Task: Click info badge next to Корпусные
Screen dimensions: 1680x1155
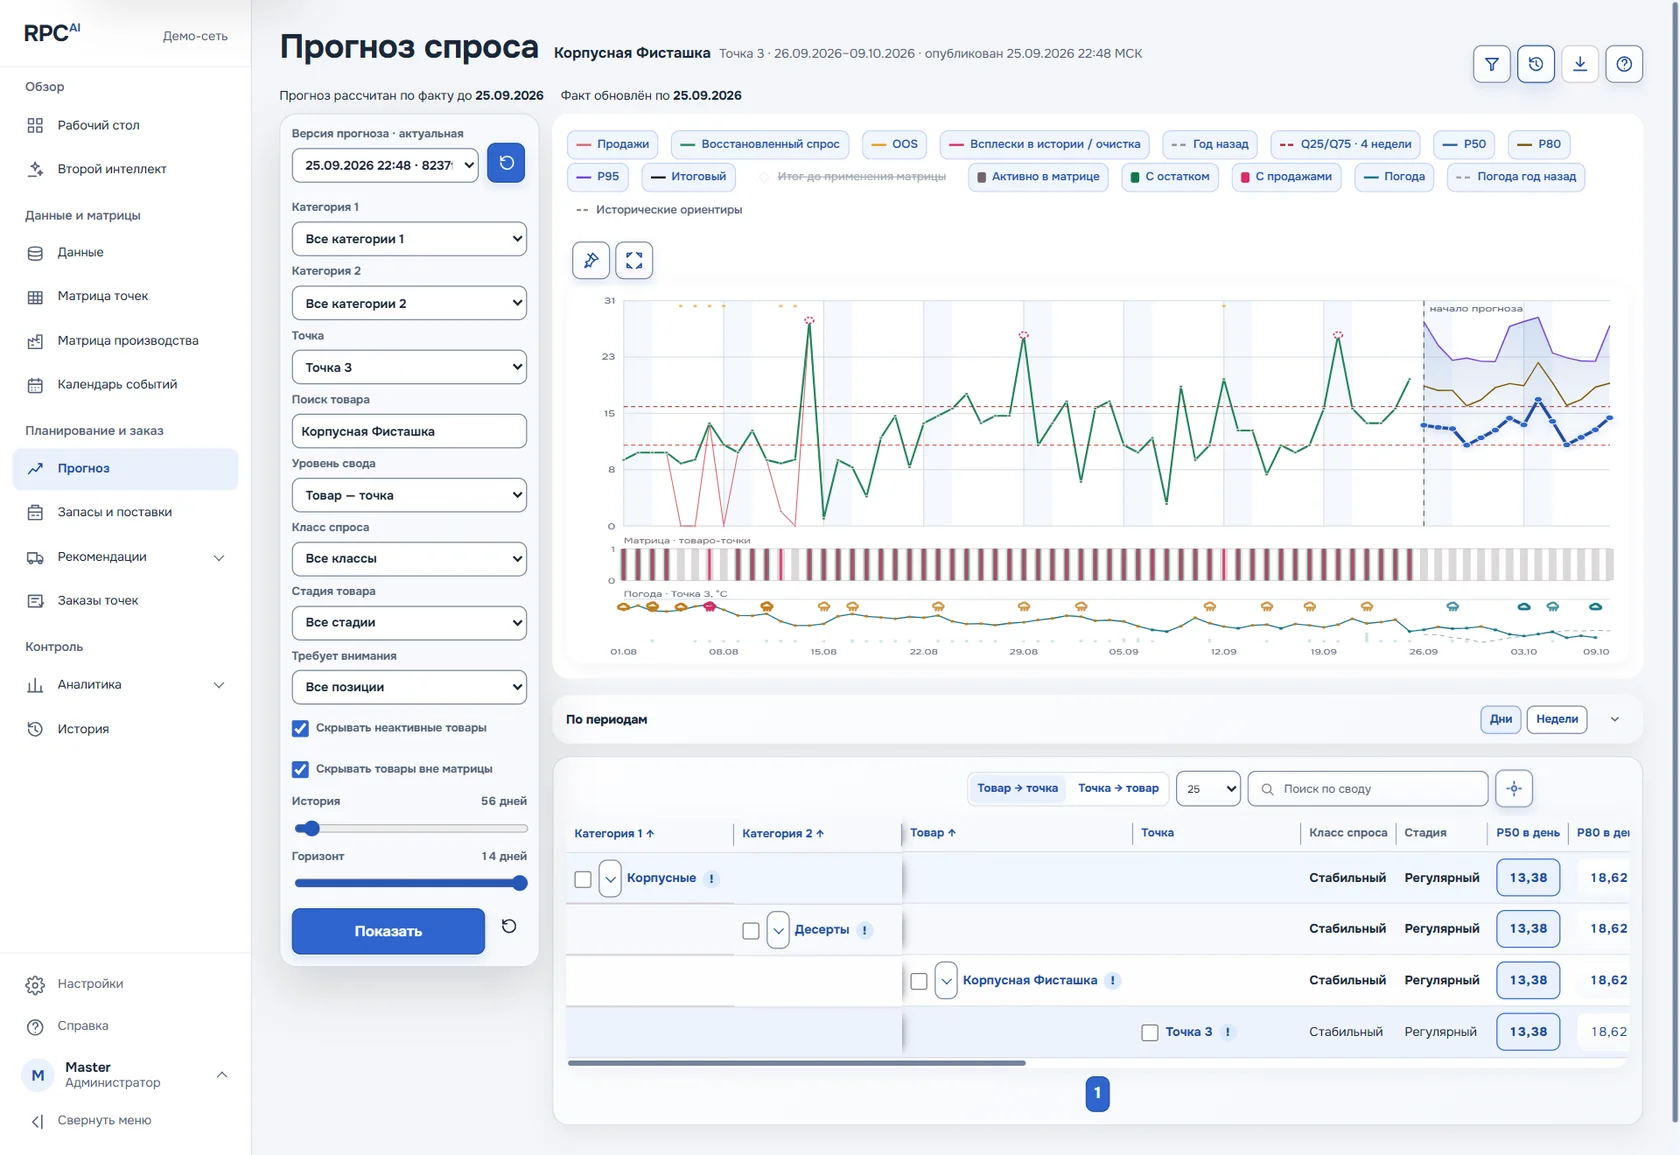Action: [x=712, y=879]
